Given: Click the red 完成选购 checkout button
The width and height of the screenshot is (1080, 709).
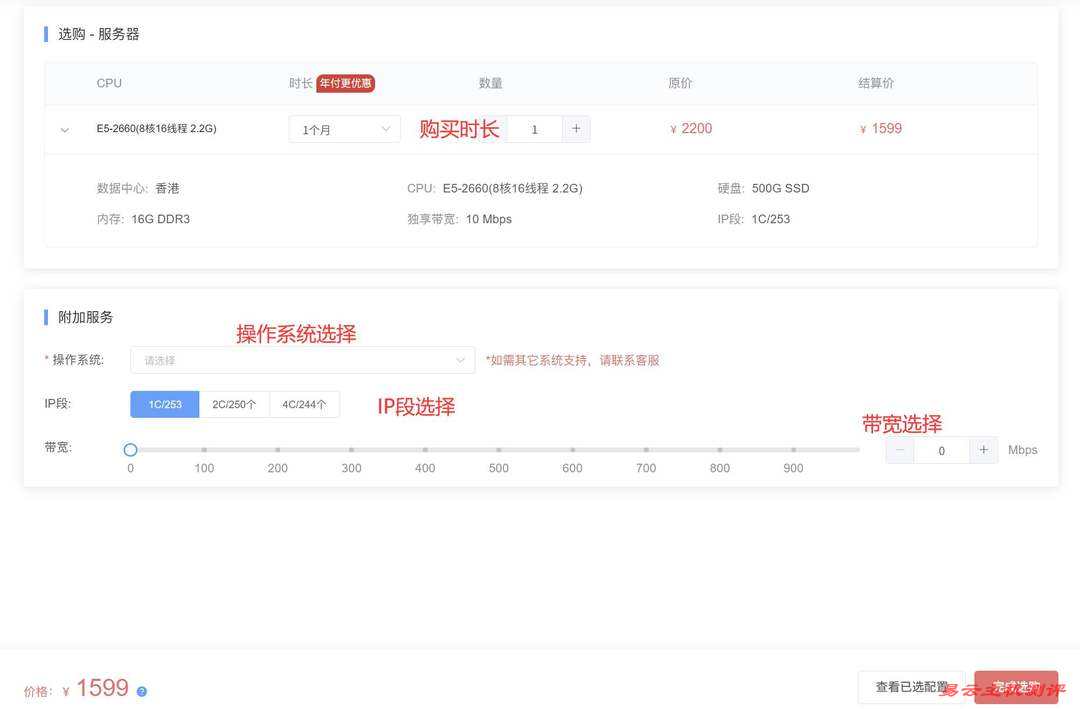Looking at the screenshot, I should coord(1016,687).
